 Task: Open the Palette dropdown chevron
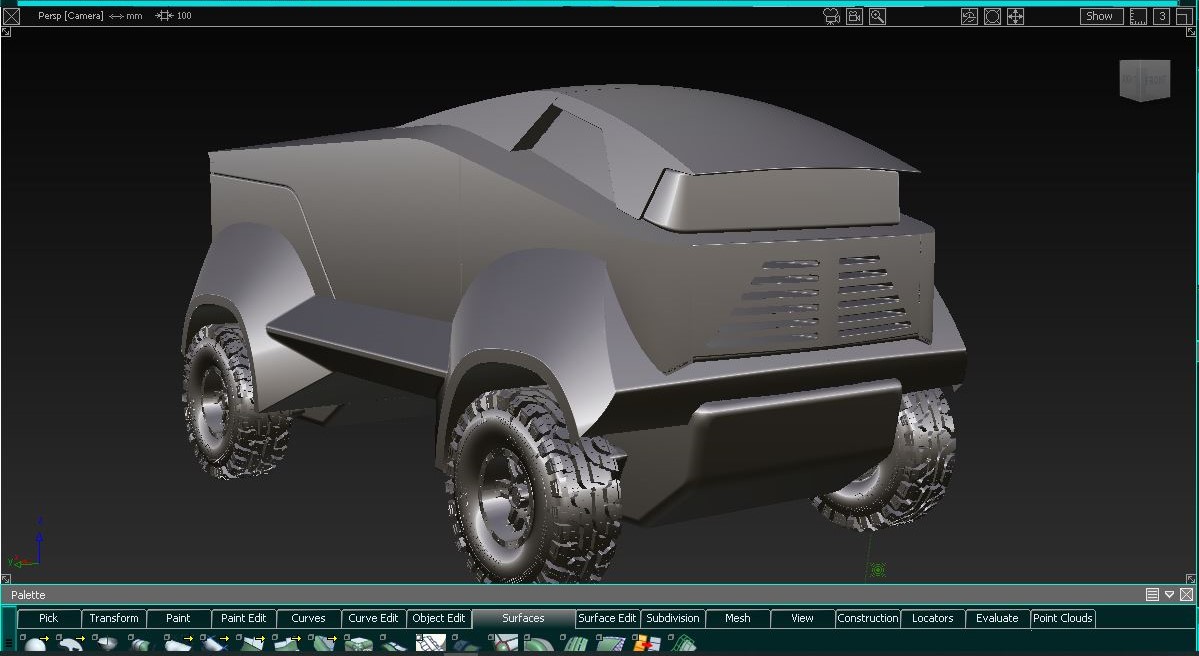1169,593
